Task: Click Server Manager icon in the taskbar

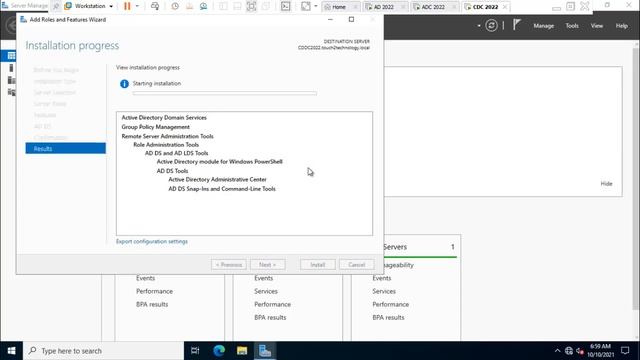Action: pos(265,351)
